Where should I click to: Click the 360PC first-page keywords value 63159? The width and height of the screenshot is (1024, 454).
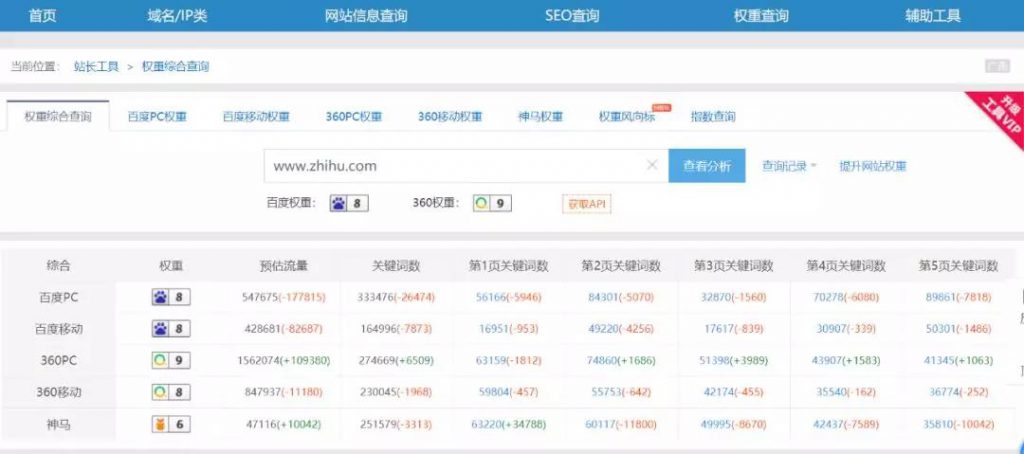(x=492, y=360)
